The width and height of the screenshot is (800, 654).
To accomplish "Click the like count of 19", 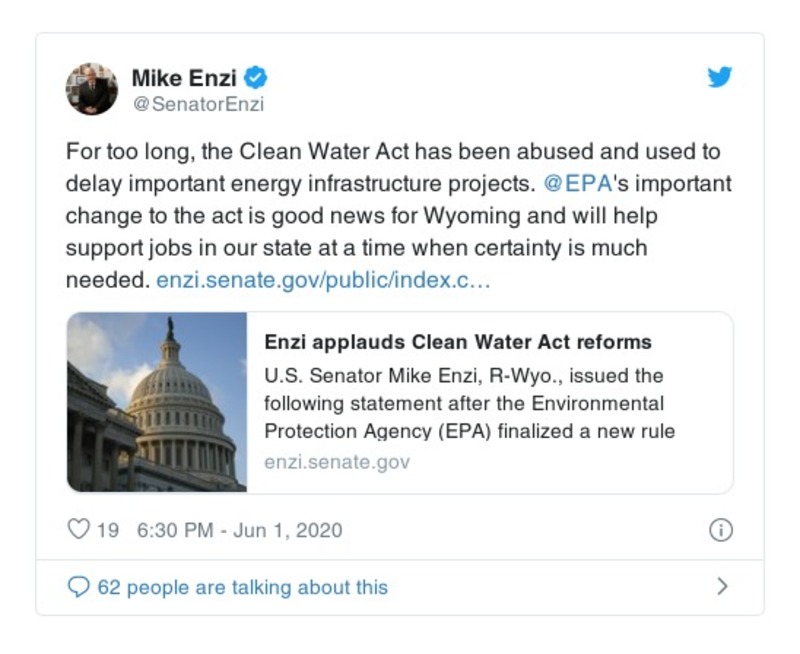I will (108, 530).
